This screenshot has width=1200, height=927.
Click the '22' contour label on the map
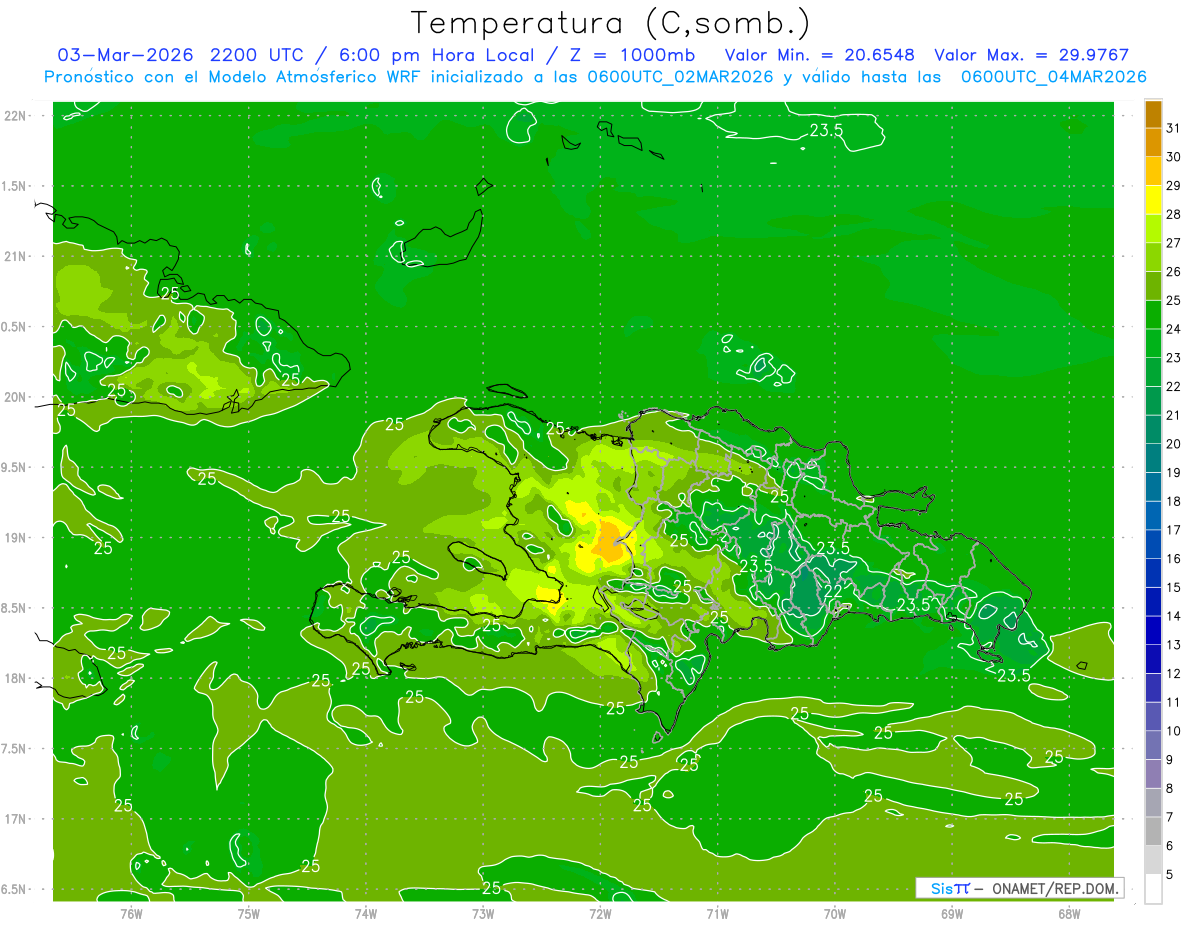832,591
